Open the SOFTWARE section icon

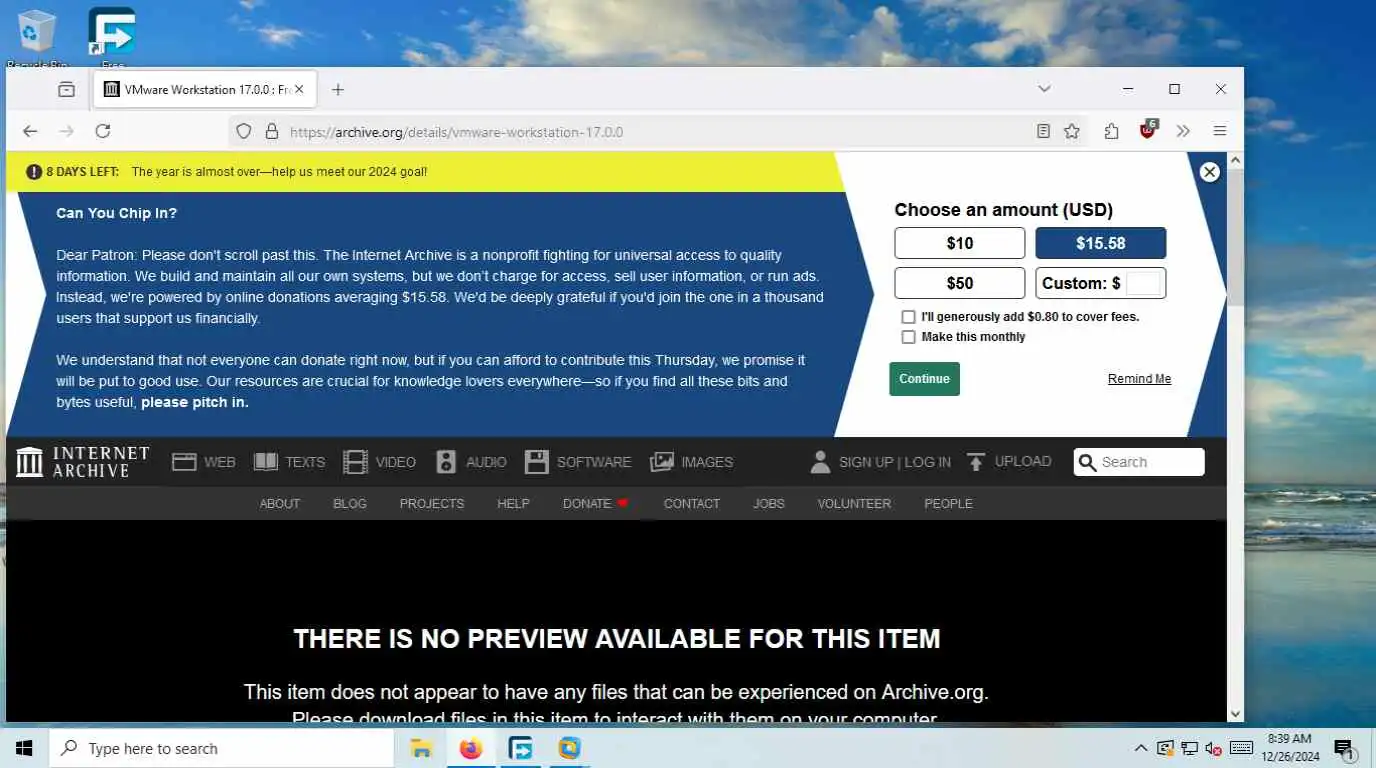pos(537,462)
